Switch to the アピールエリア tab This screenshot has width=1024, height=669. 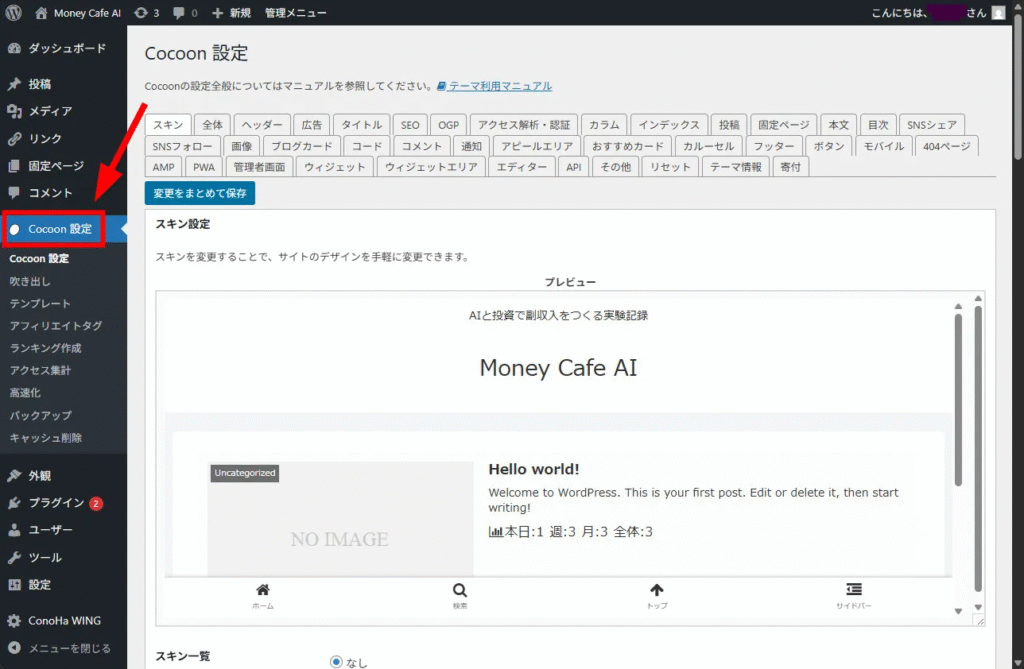pyautogui.click(x=537, y=146)
